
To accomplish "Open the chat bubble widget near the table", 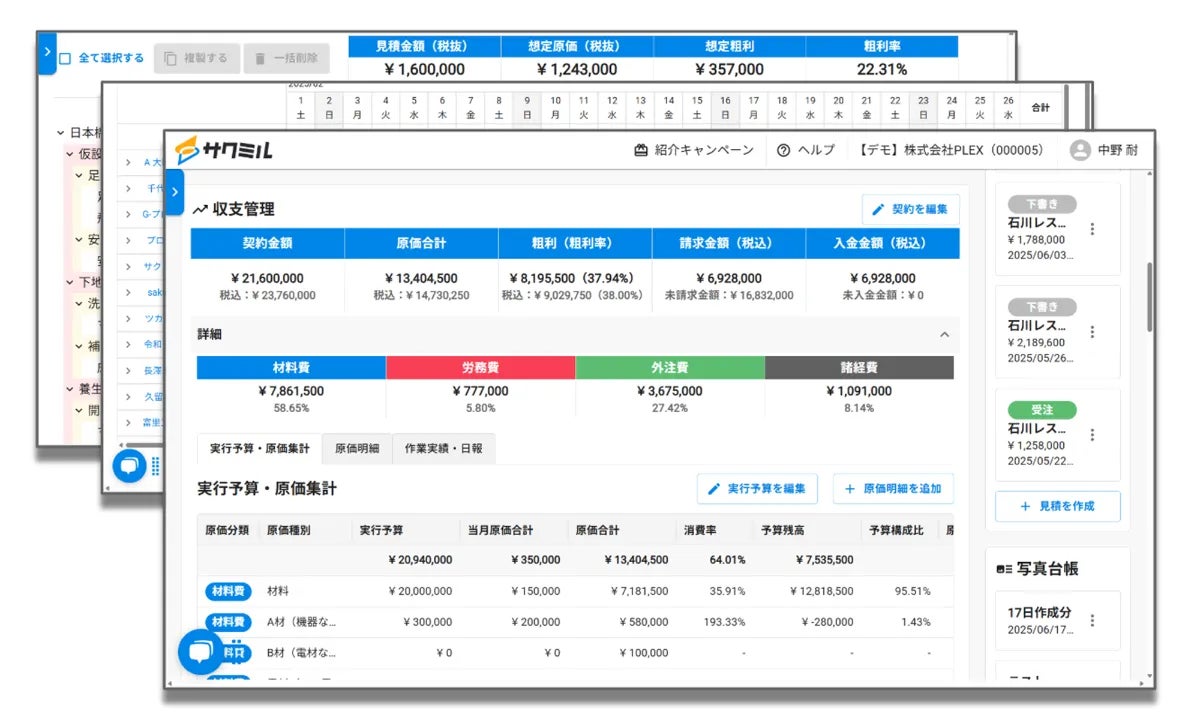I will (200, 652).
